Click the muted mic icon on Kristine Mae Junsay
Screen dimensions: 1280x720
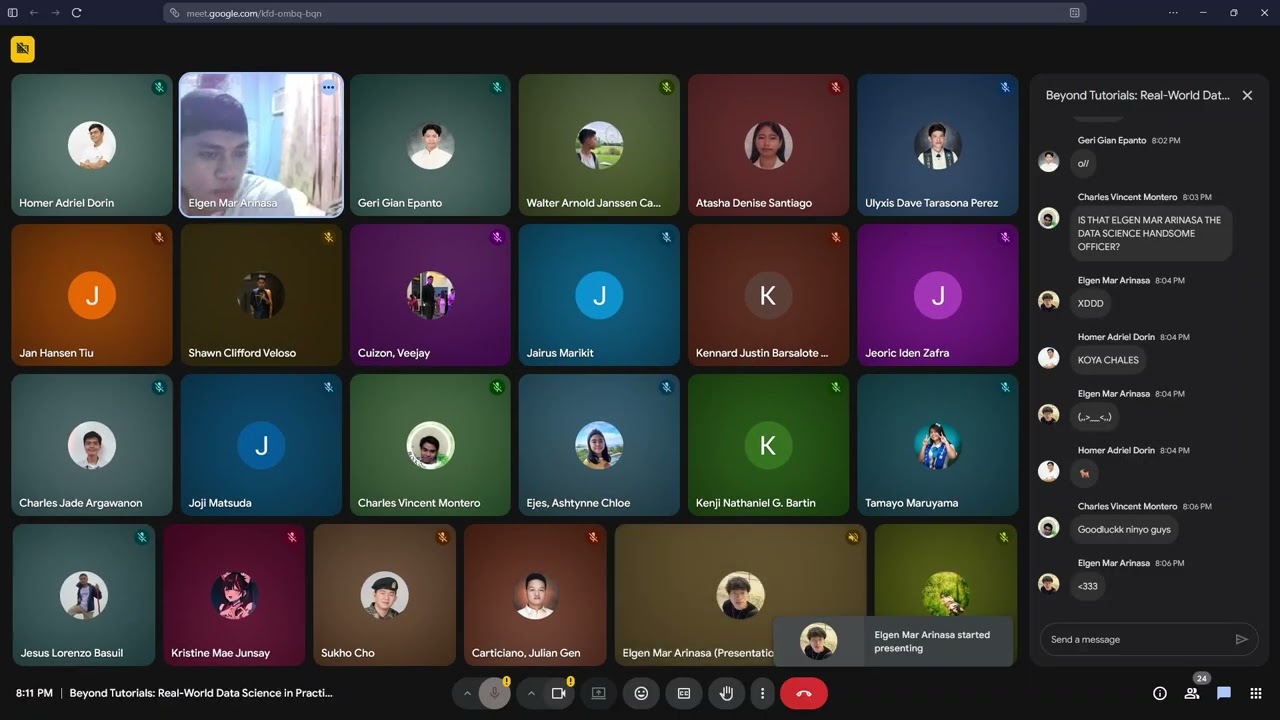292,537
